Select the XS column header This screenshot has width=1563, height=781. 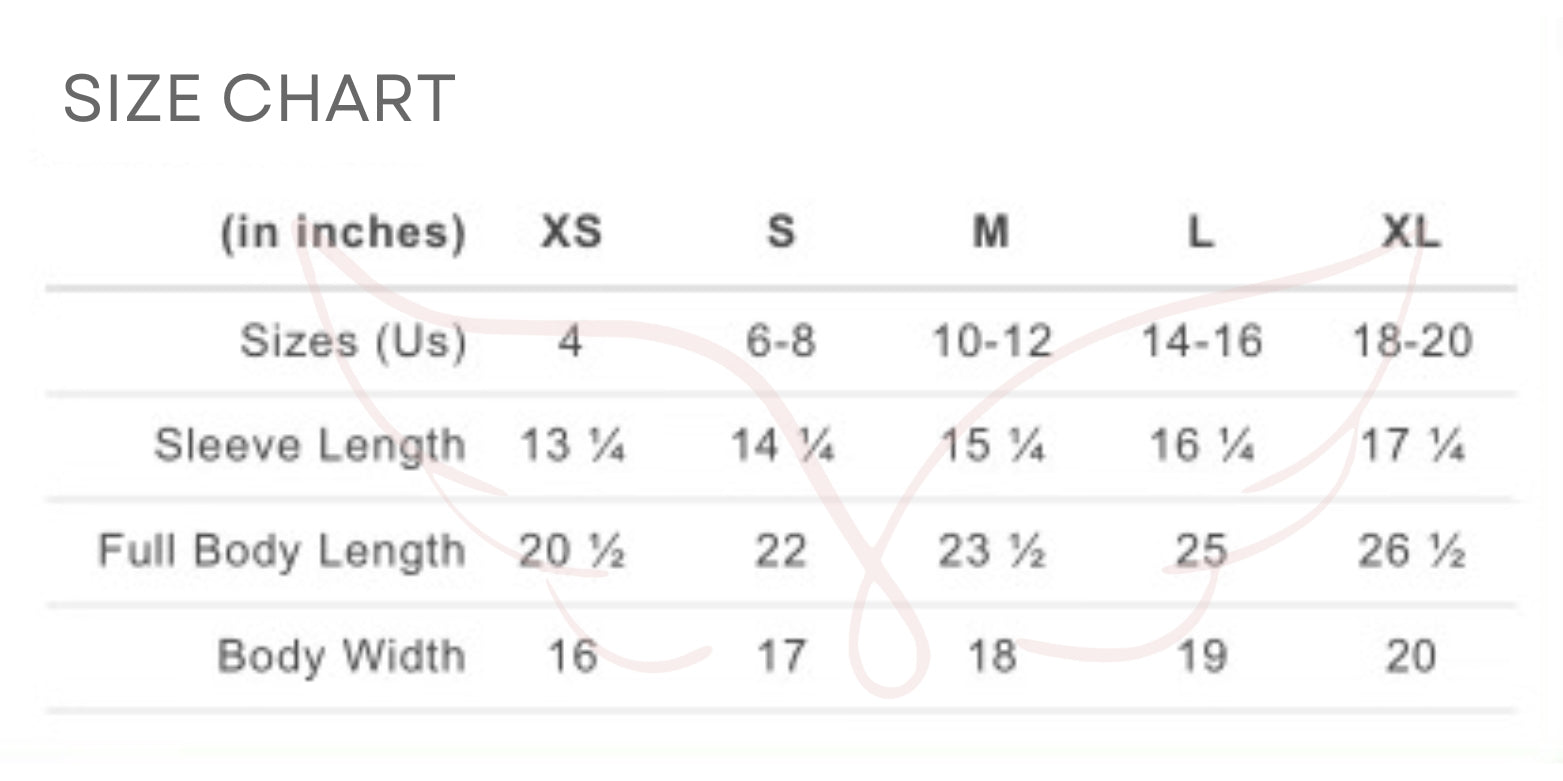[x=571, y=233]
